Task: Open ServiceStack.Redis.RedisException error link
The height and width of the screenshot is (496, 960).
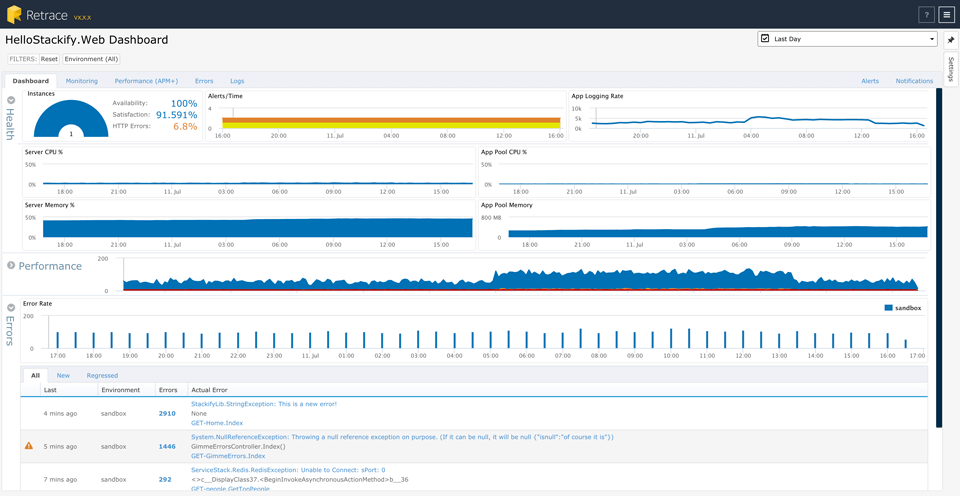Action: pos(289,470)
